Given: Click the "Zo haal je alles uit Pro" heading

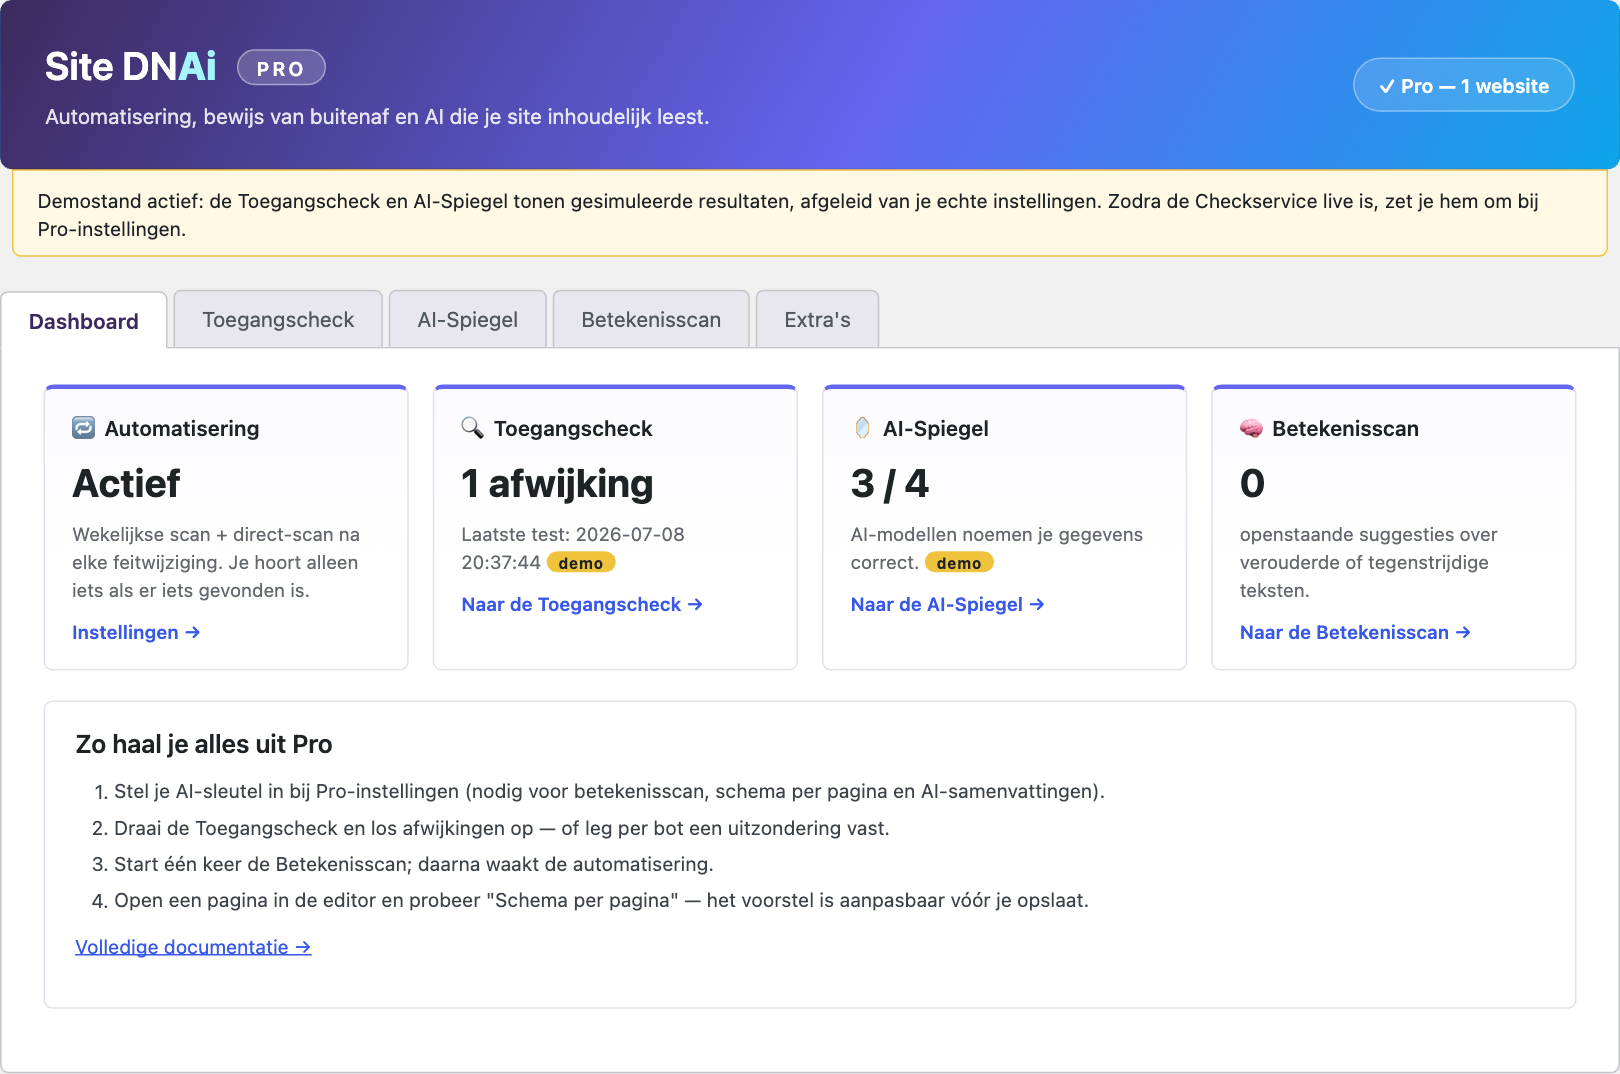Looking at the screenshot, I should click(x=204, y=744).
